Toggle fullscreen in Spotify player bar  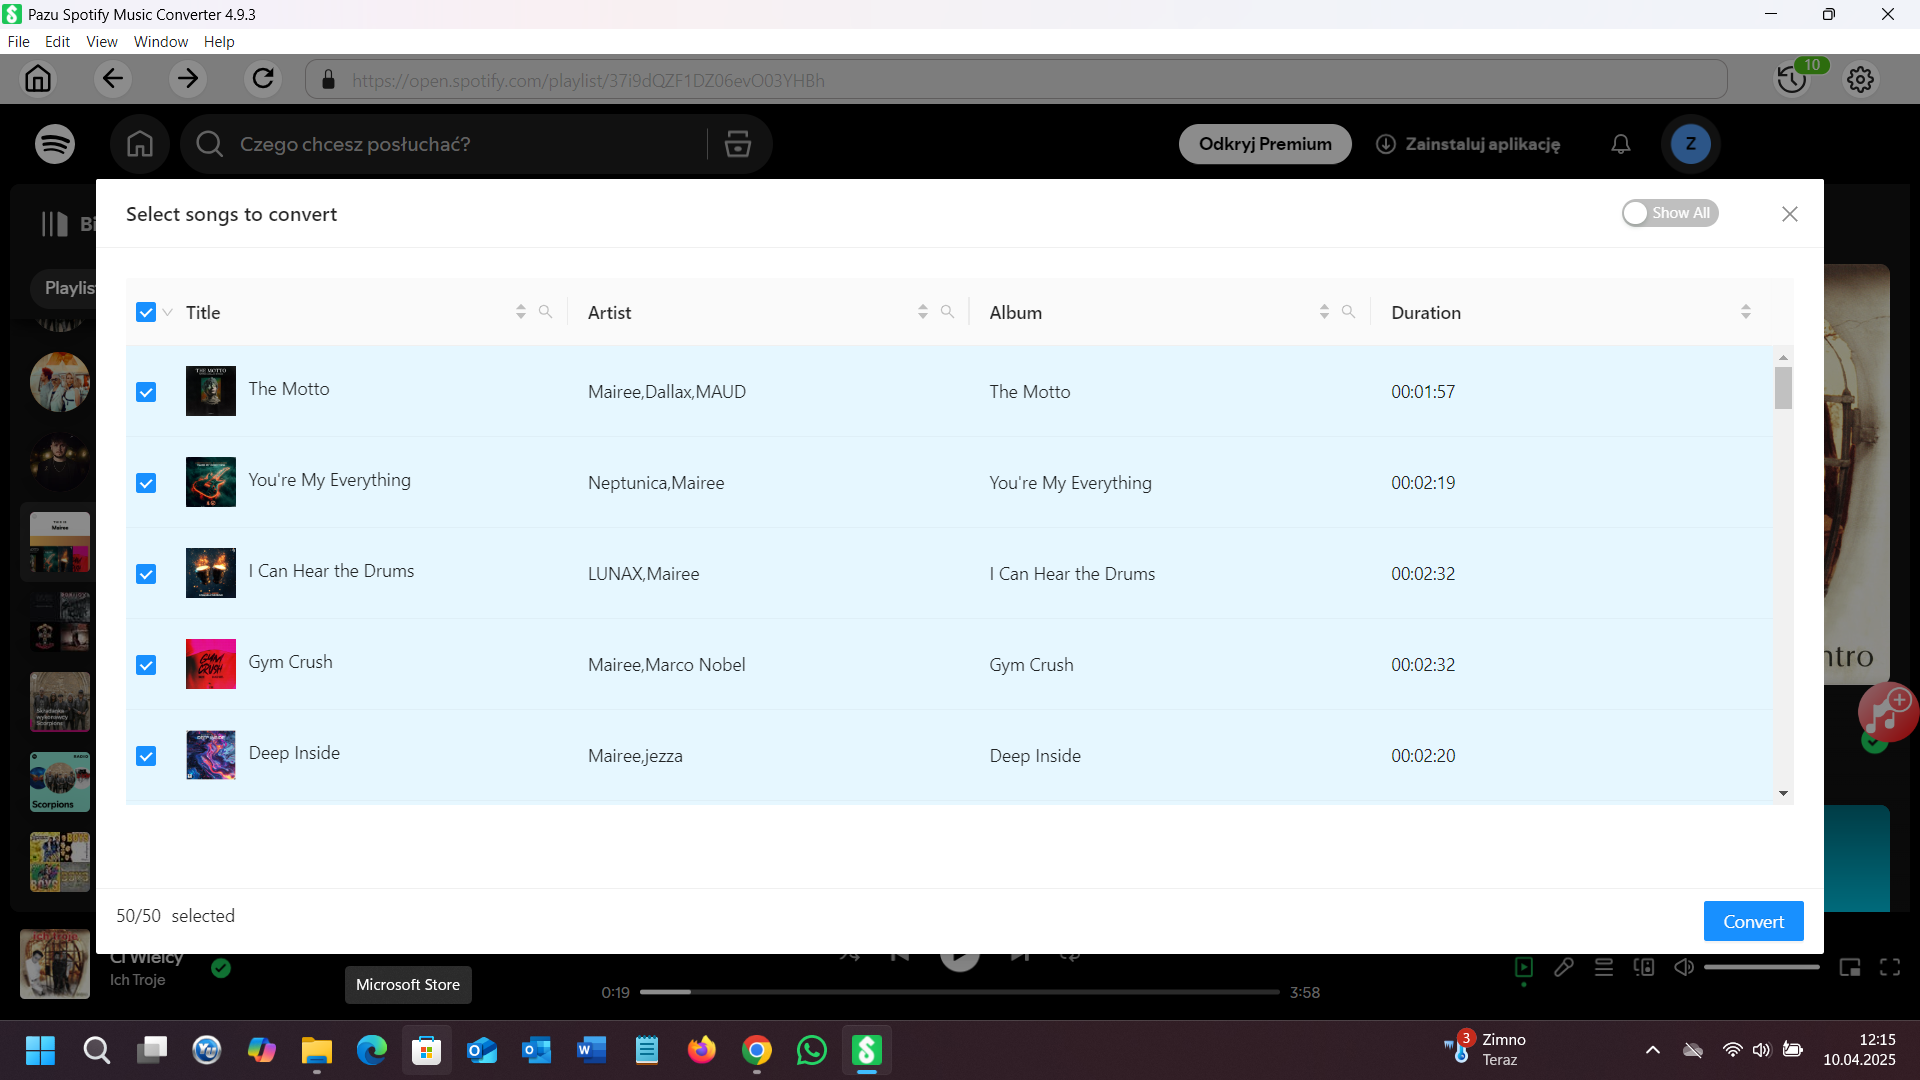[x=1890, y=967]
